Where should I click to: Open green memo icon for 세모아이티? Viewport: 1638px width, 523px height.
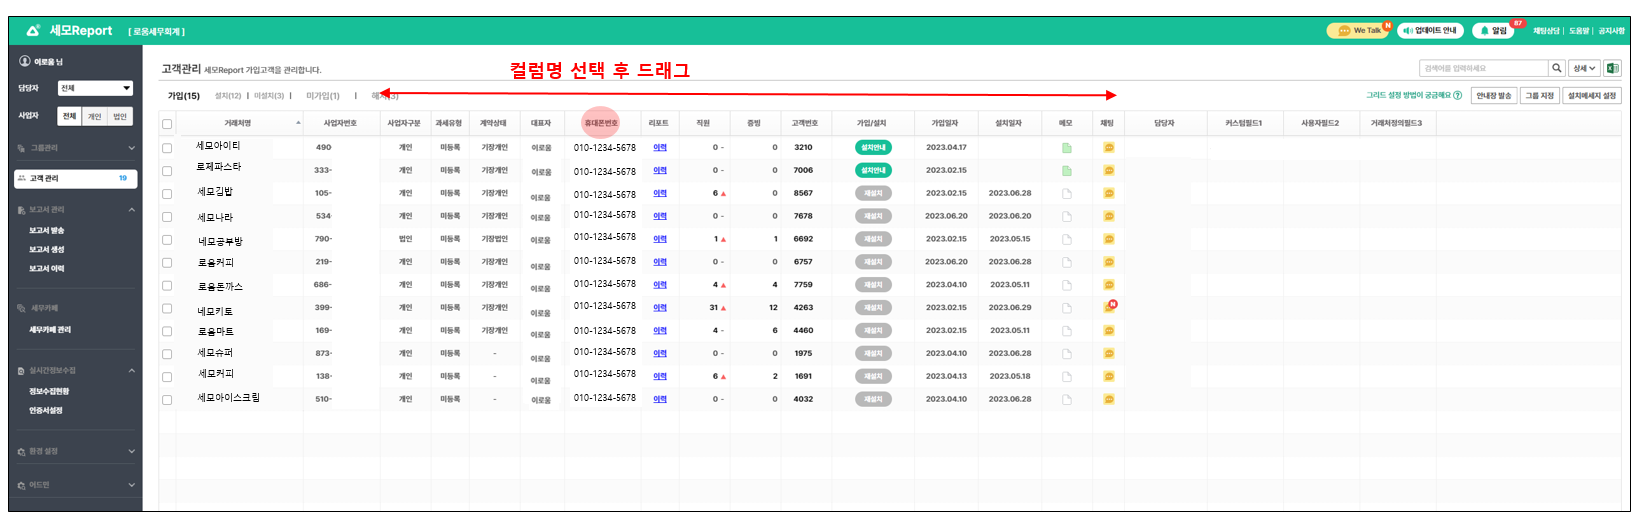[1066, 148]
